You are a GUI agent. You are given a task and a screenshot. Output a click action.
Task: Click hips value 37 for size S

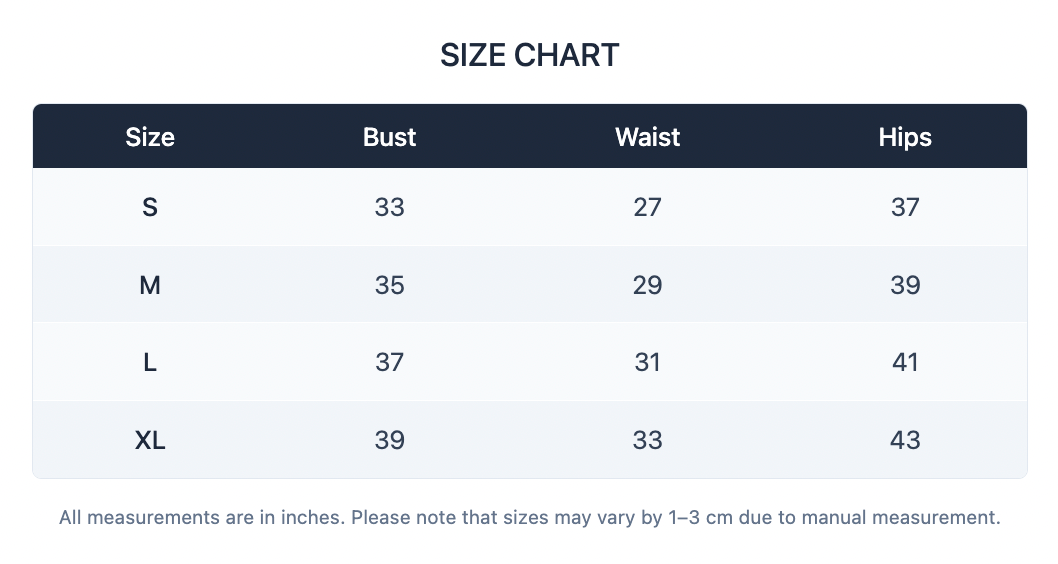pos(905,207)
